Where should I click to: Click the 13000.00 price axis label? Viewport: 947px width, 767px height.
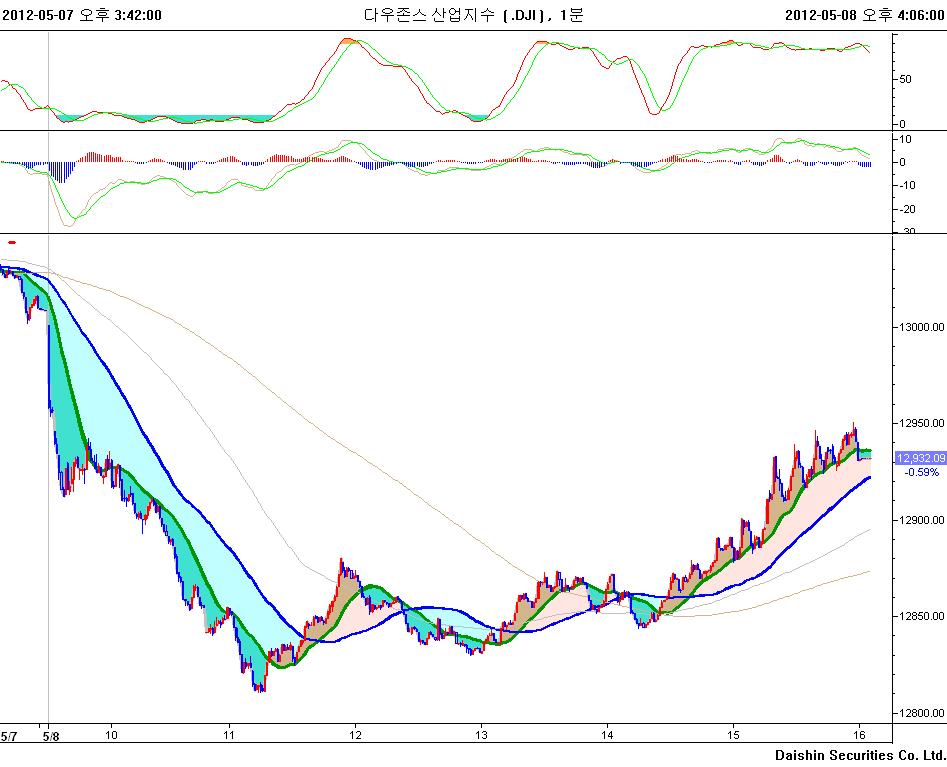coord(920,327)
